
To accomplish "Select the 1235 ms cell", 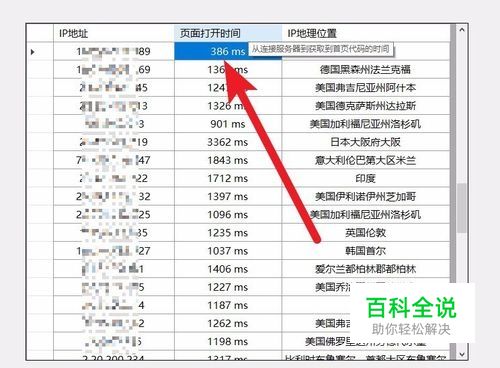I will 228,233.
